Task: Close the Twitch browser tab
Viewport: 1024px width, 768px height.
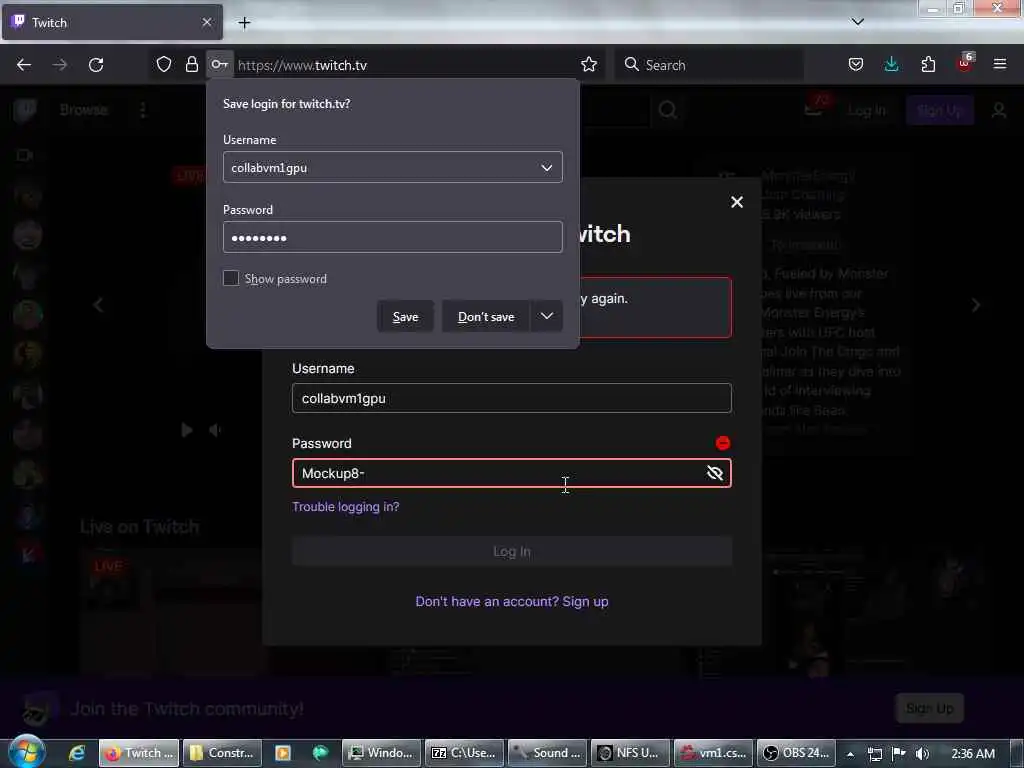Action: (207, 22)
